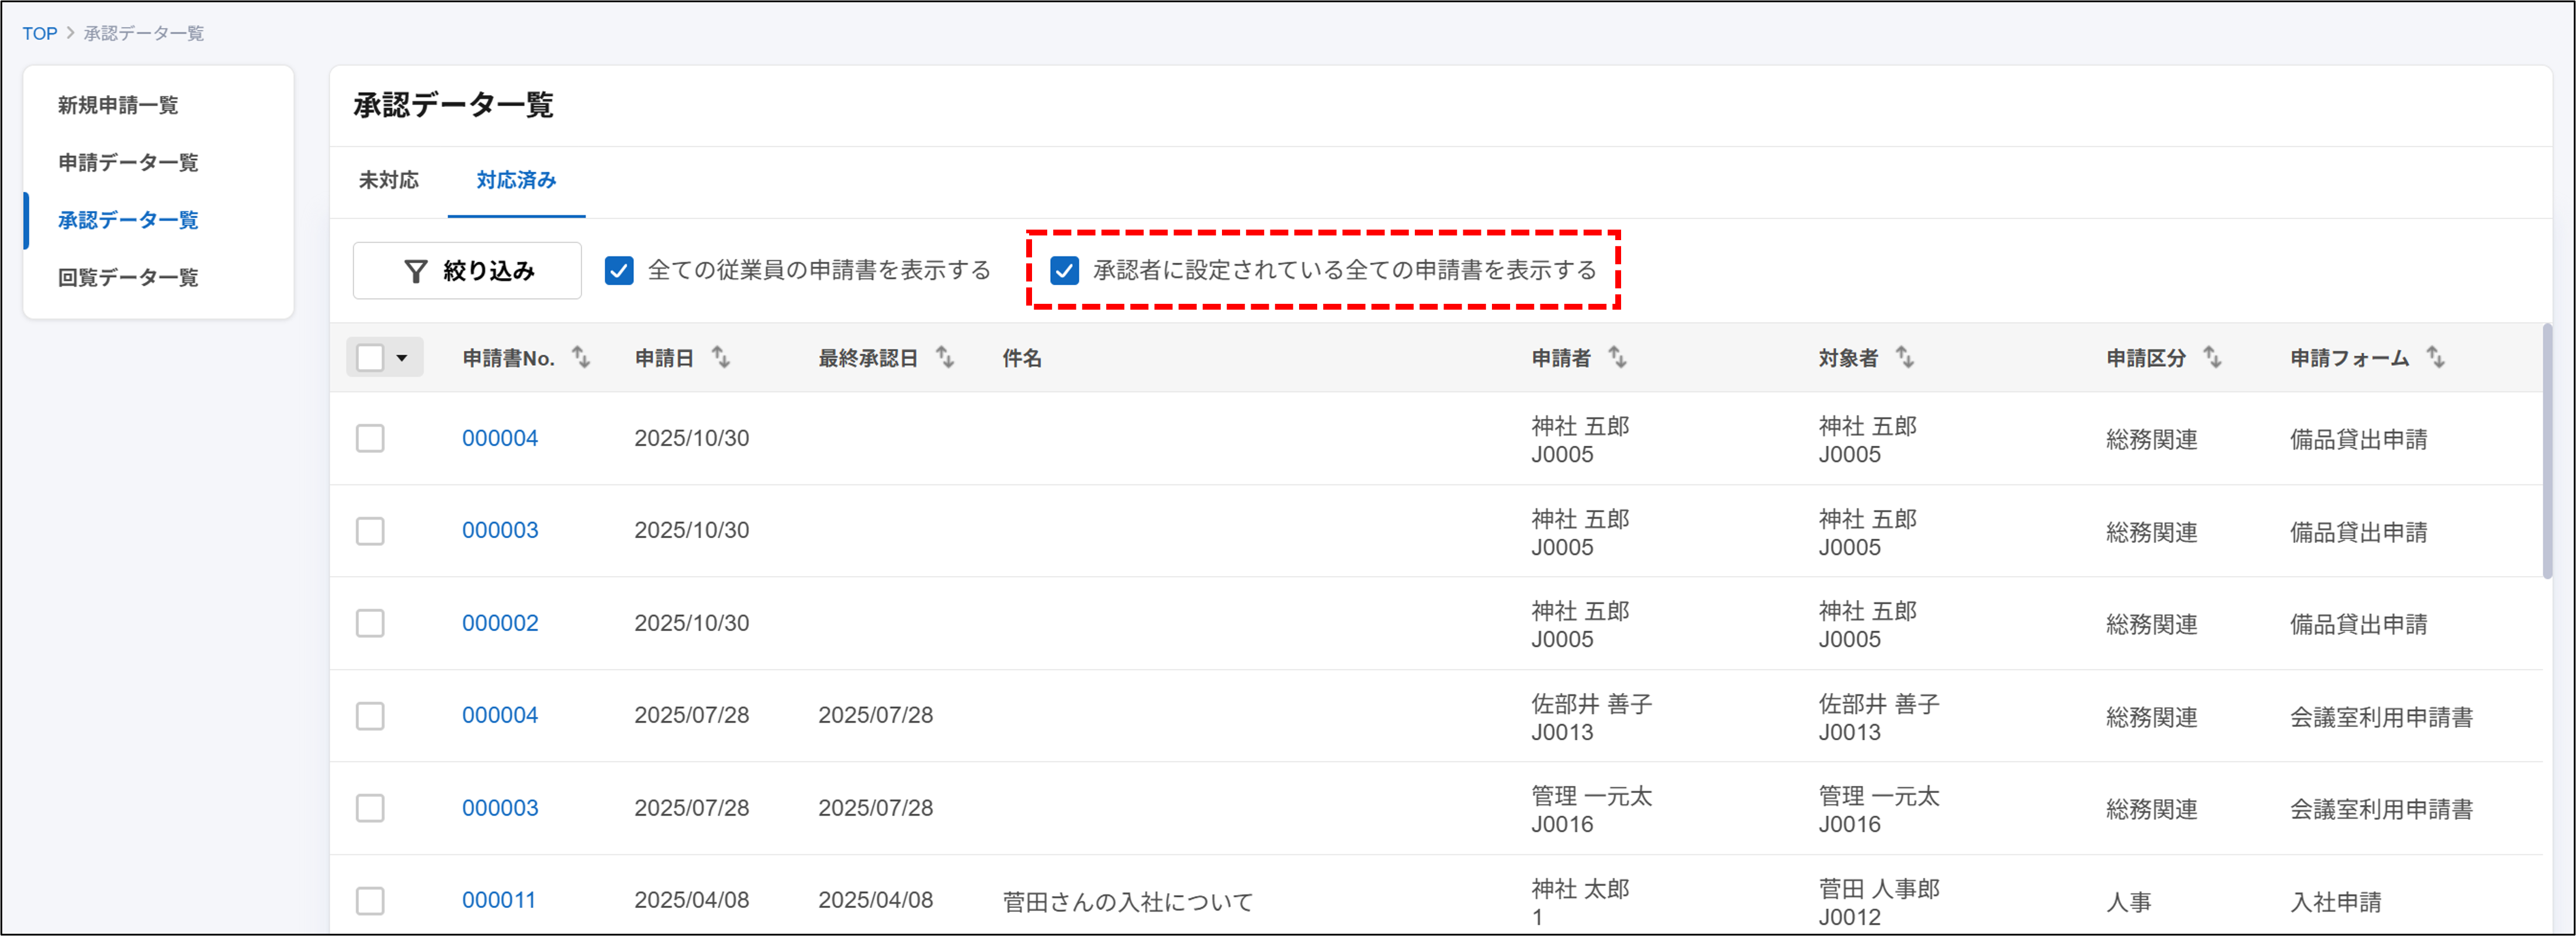
Task: Open application 000002 dated 2025/10/30
Action: [500, 623]
